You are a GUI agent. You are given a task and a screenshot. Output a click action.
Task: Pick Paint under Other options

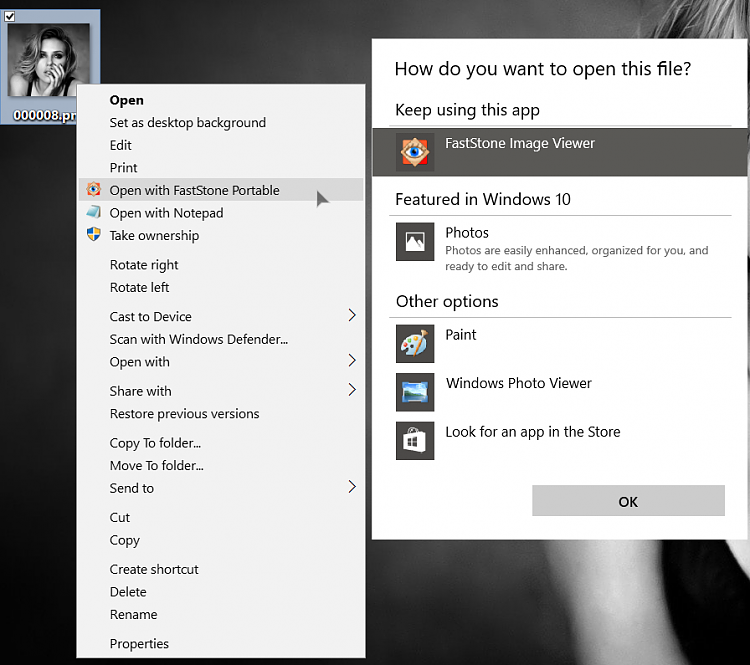[560, 344]
